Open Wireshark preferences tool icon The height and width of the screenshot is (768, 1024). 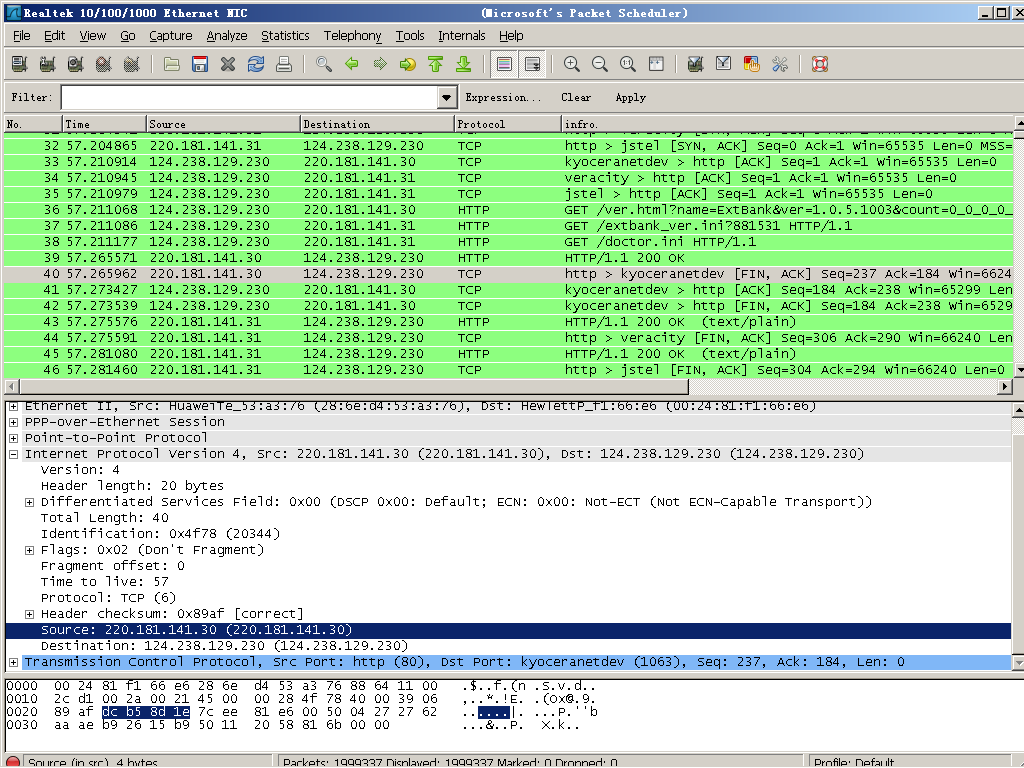[780, 64]
